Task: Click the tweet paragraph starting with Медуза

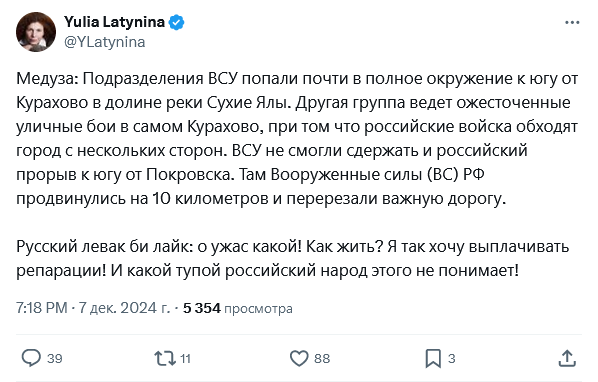Action: tap(297, 138)
